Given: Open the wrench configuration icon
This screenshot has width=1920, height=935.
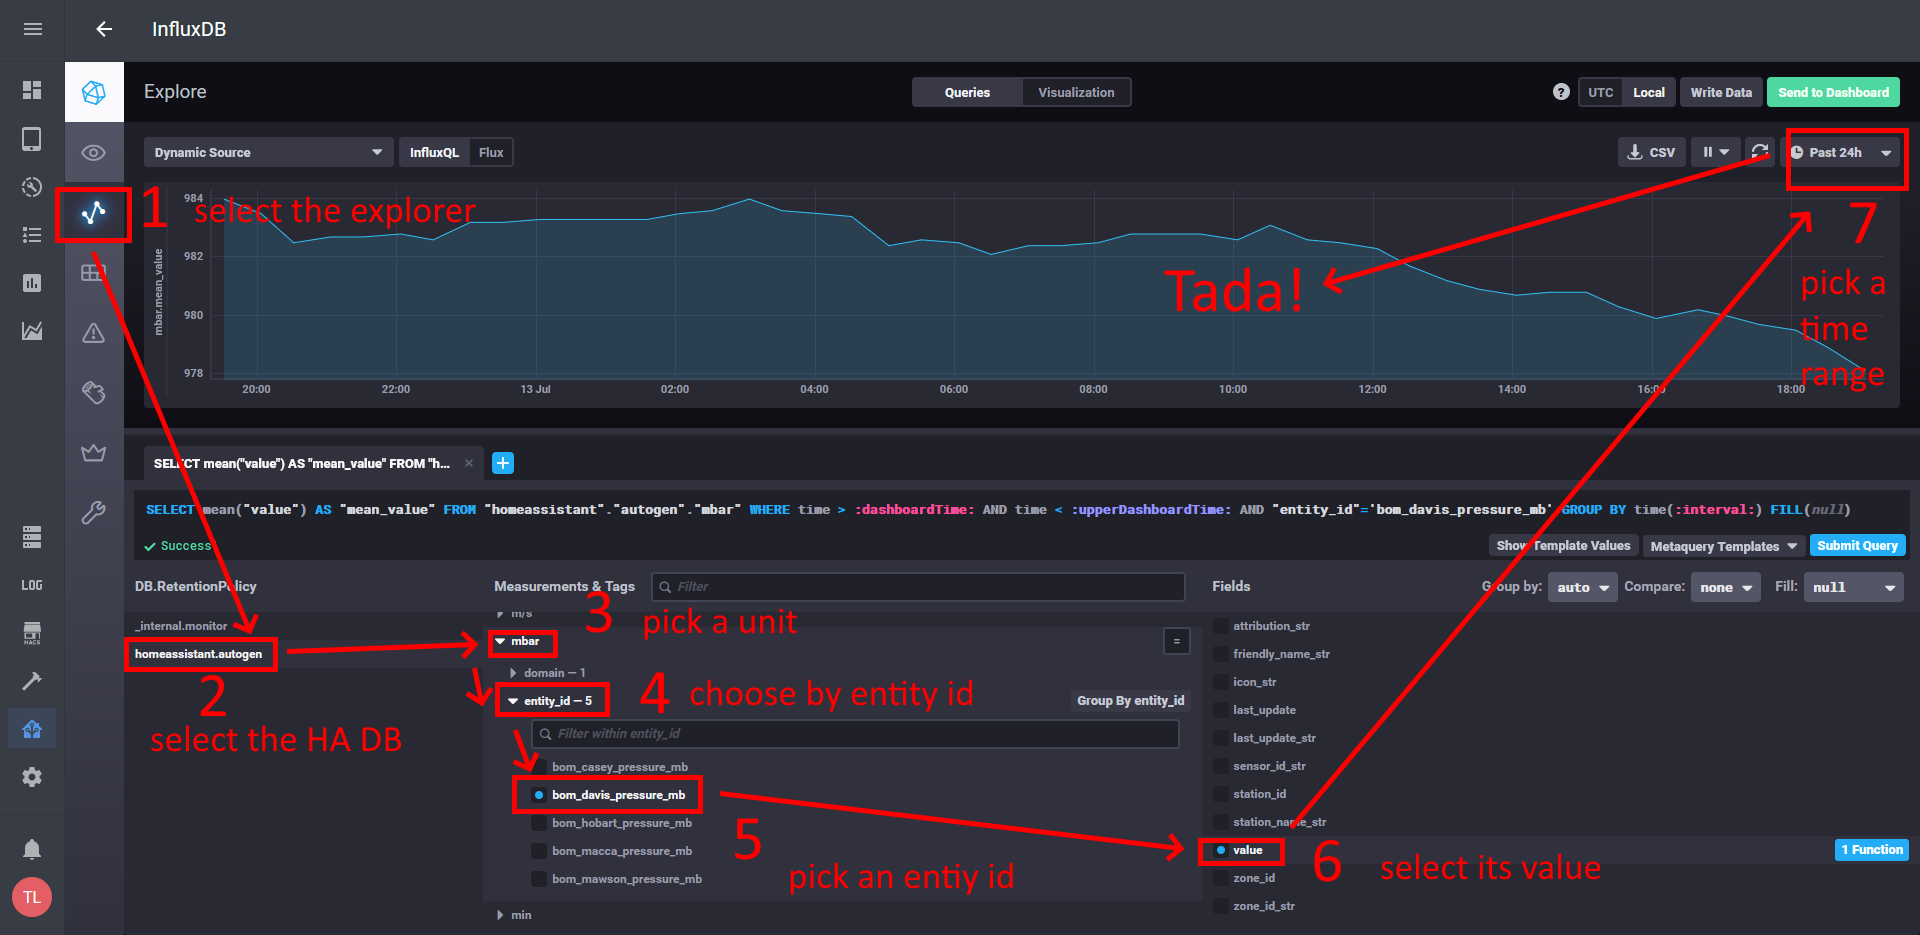Looking at the screenshot, I should [x=94, y=513].
